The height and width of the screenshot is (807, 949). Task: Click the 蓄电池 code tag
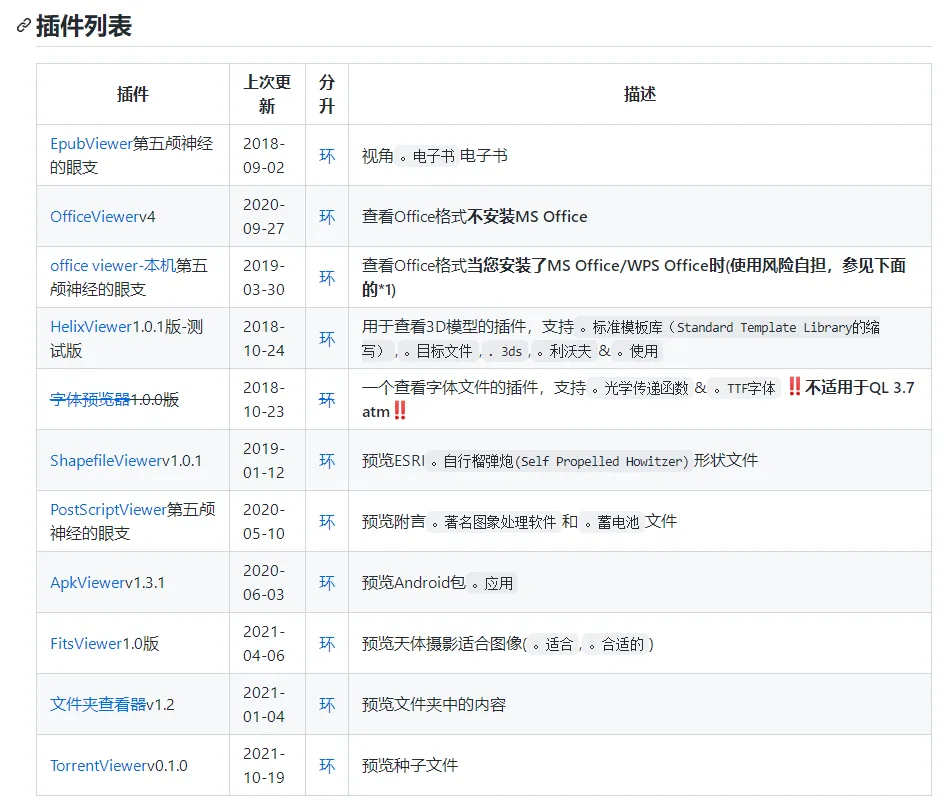tap(612, 522)
